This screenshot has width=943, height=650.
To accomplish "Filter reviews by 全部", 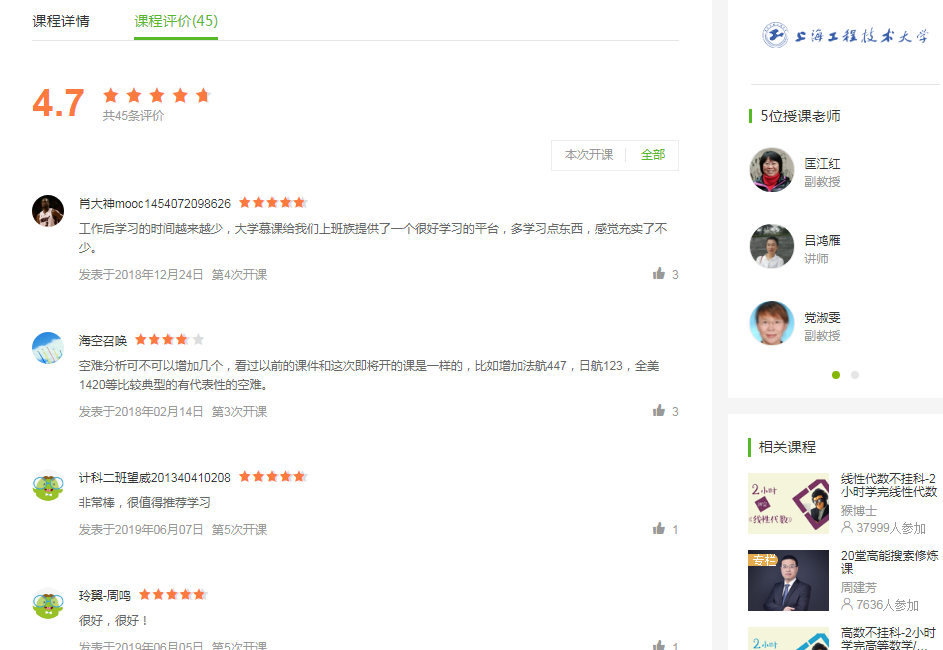I will pos(653,155).
